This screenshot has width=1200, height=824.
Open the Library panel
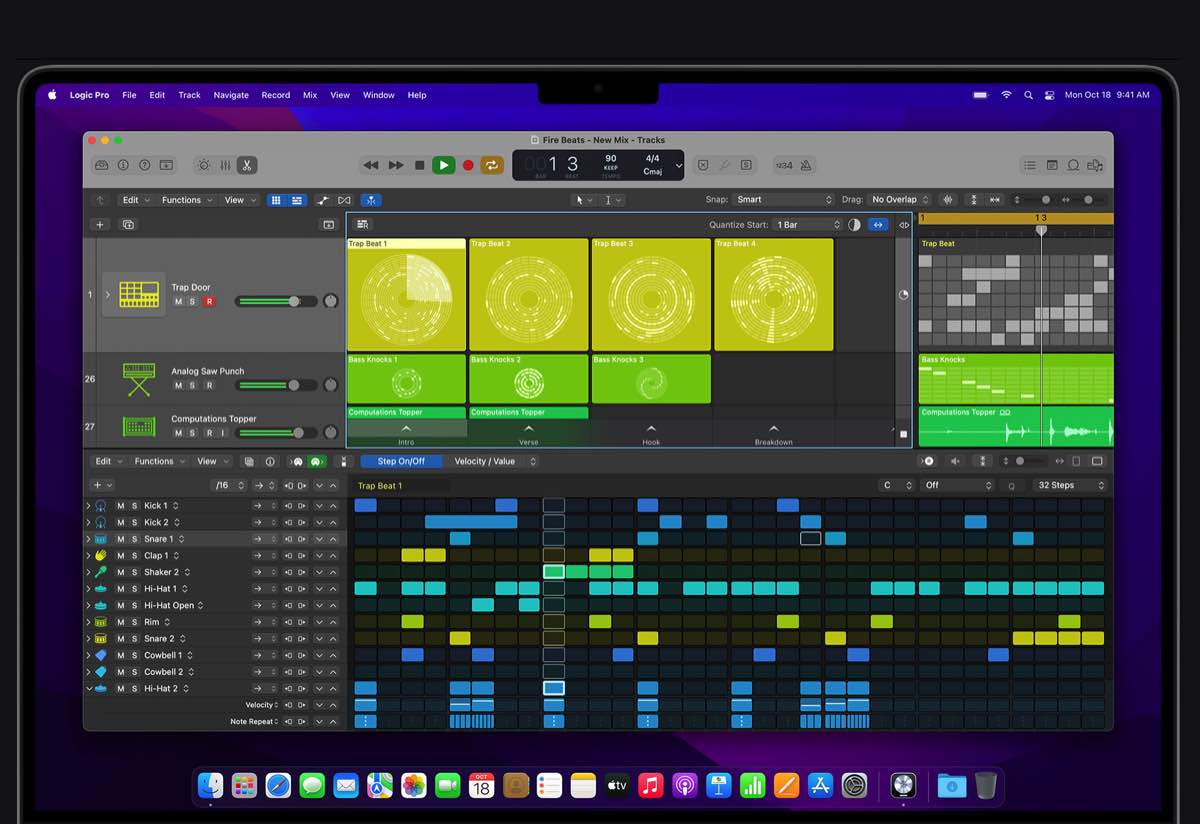[x=102, y=165]
